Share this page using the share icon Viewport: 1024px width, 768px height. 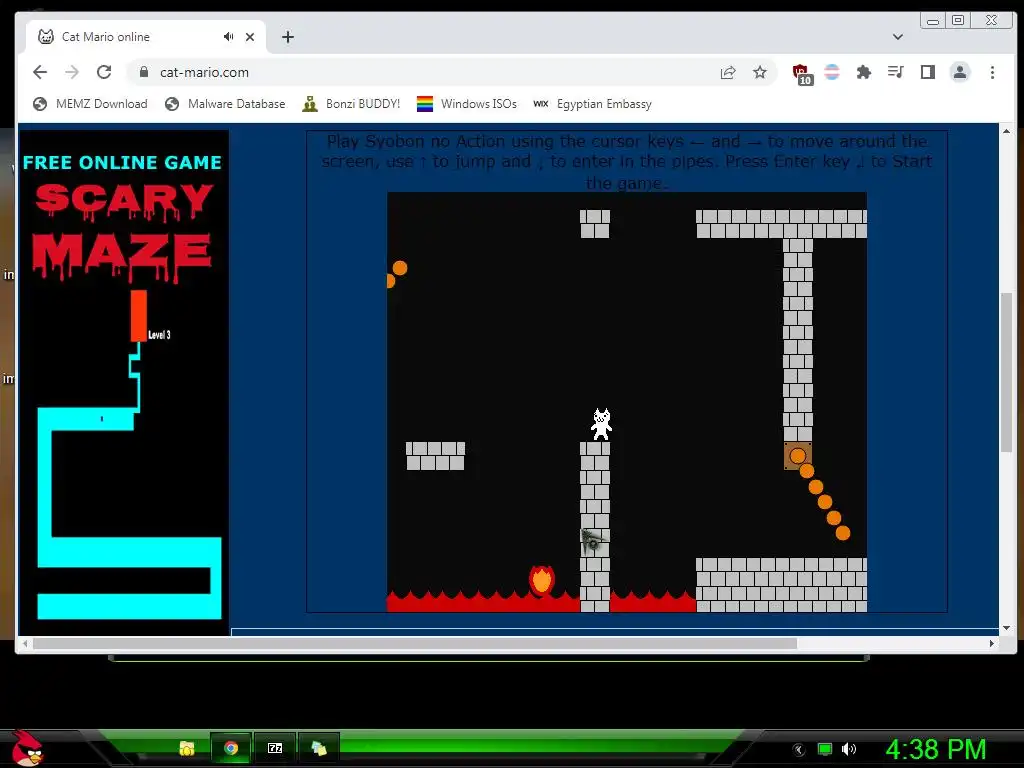(x=728, y=72)
